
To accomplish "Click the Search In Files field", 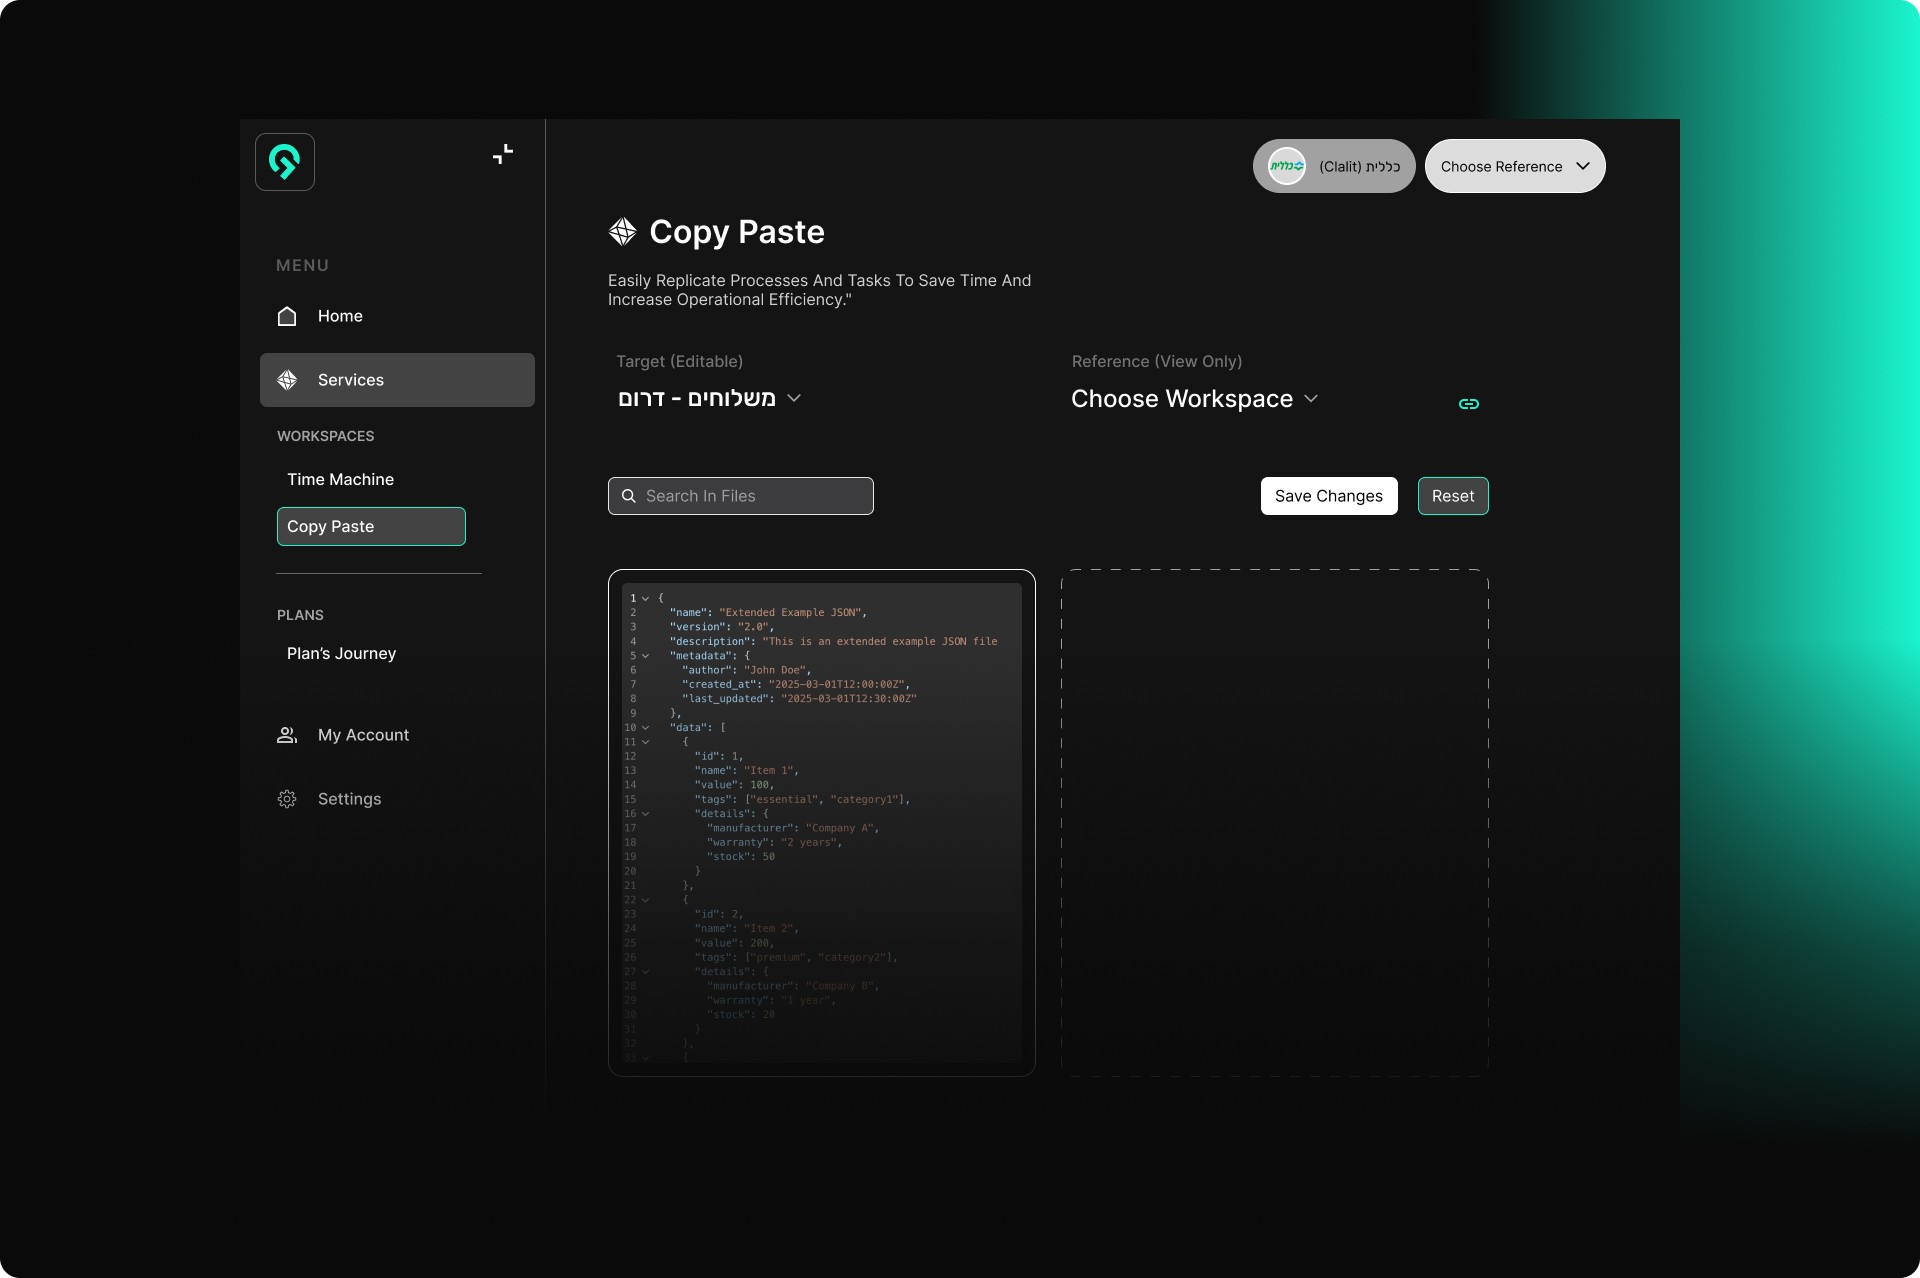I will pos(741,496).
